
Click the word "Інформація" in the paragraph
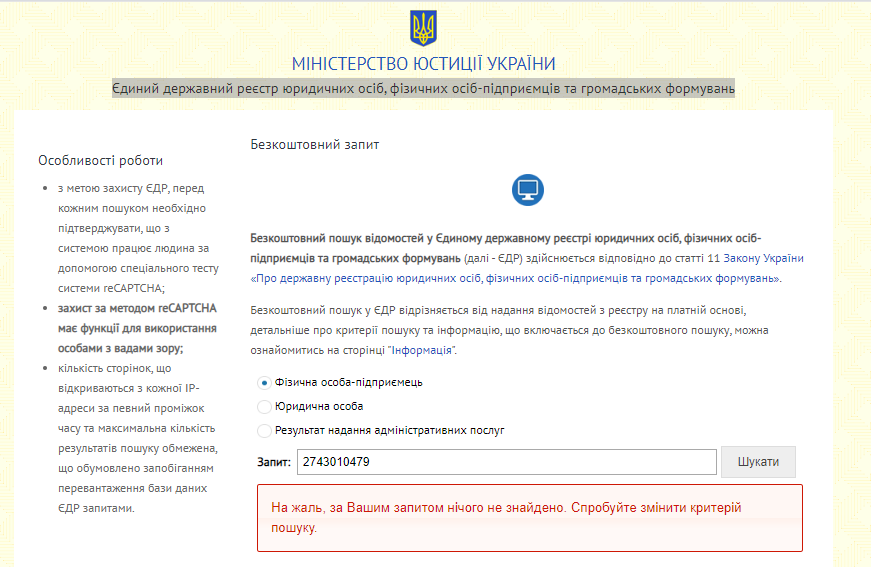pyautogui.click(x=426, y=352)
